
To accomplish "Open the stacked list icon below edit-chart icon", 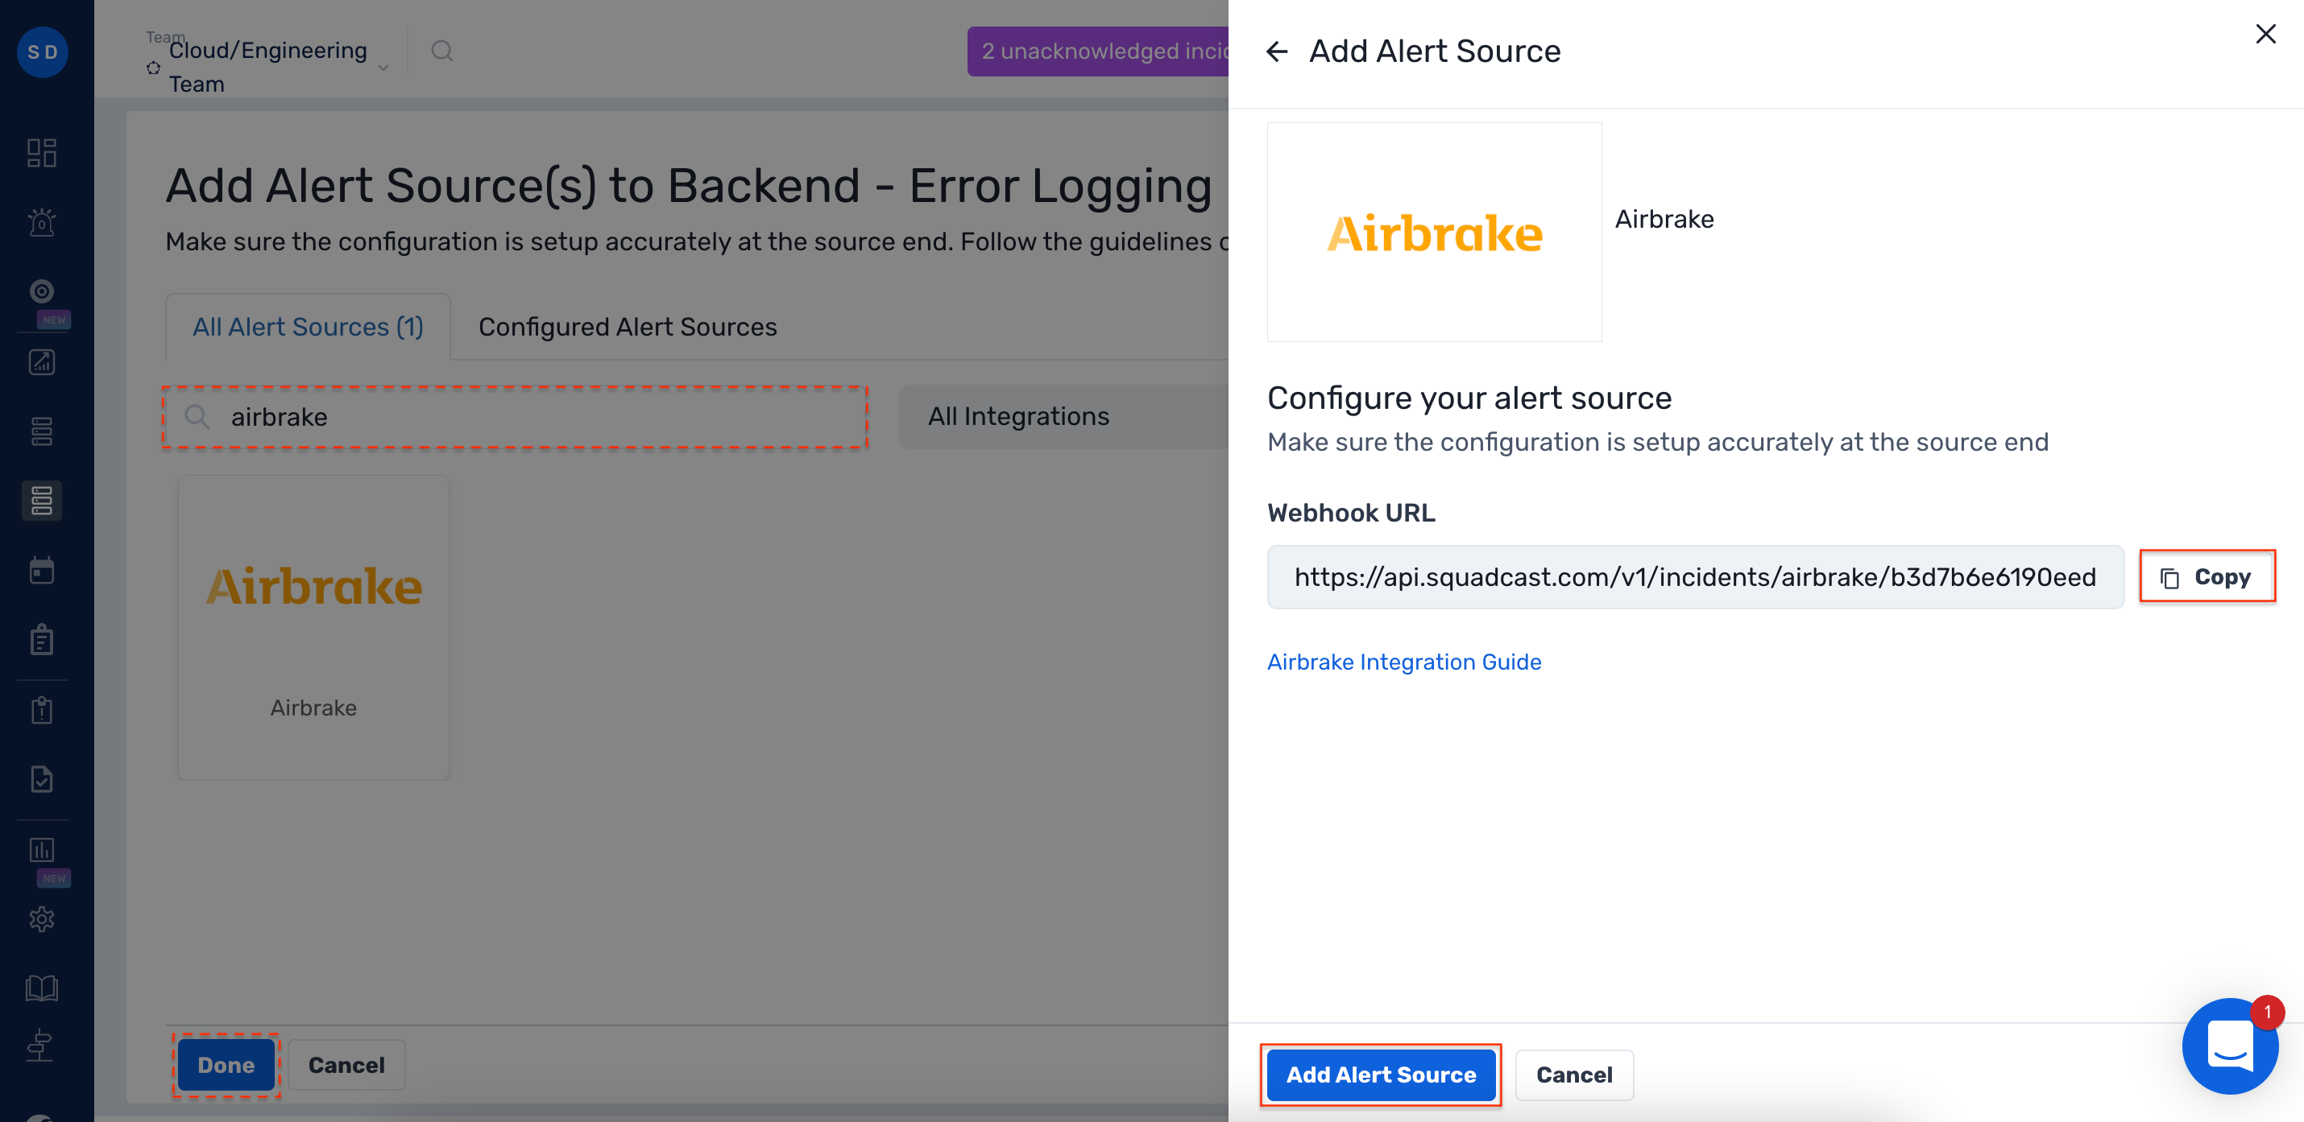I will click(x=42, y=431).
